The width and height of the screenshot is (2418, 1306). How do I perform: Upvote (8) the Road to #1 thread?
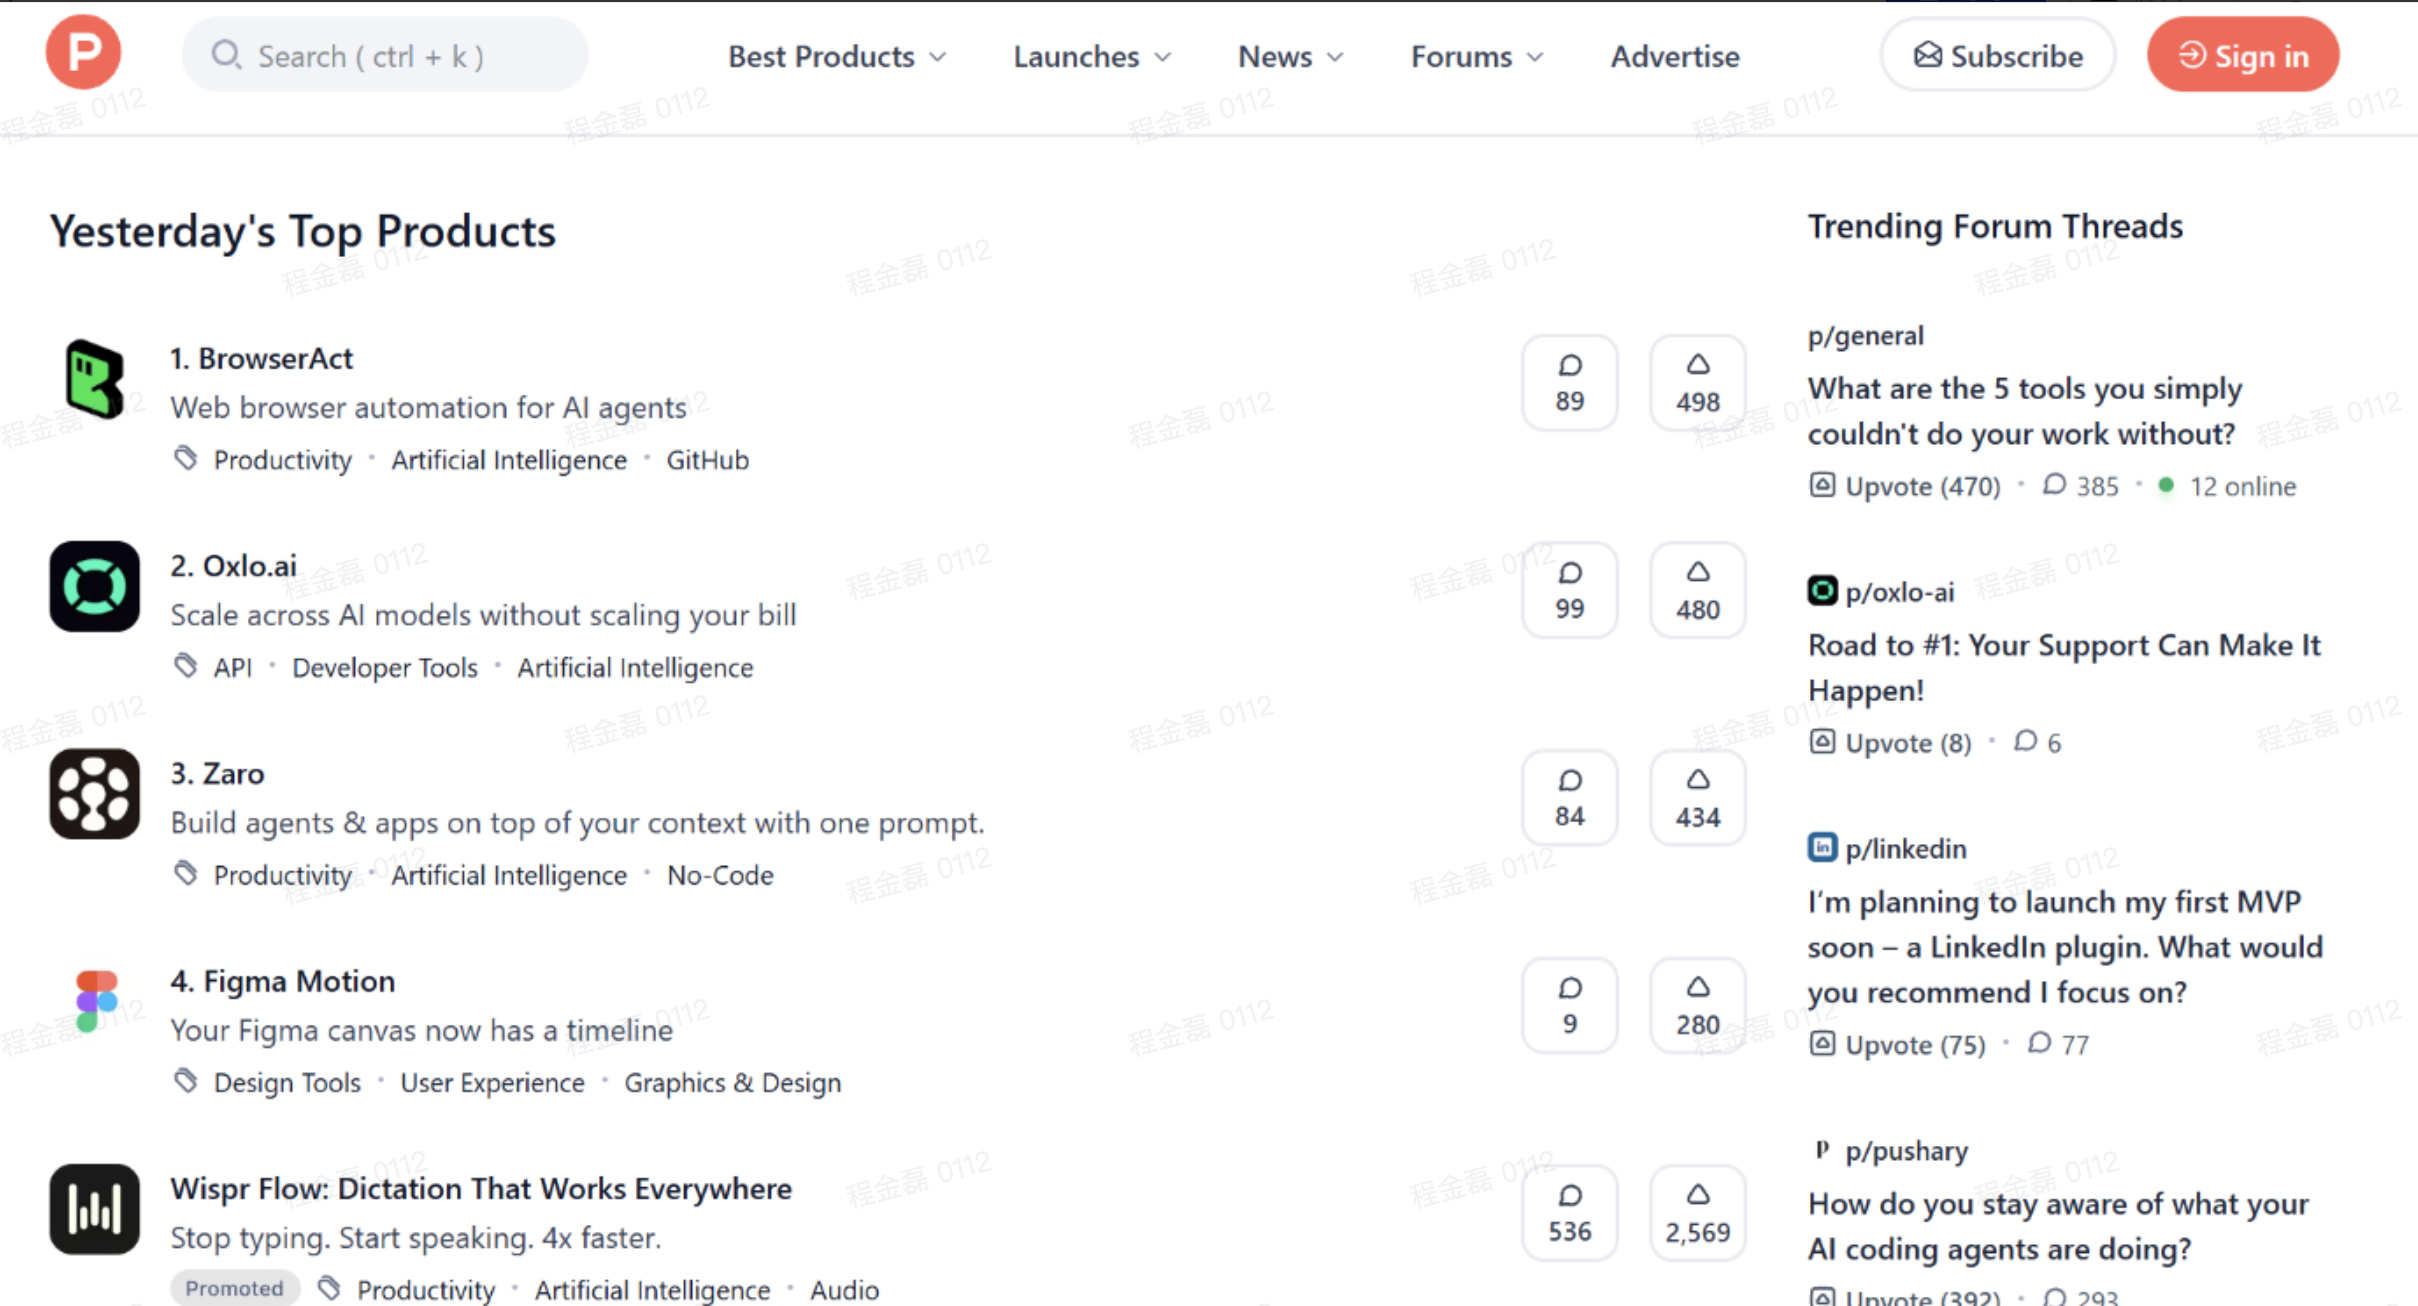[1890, 743]
